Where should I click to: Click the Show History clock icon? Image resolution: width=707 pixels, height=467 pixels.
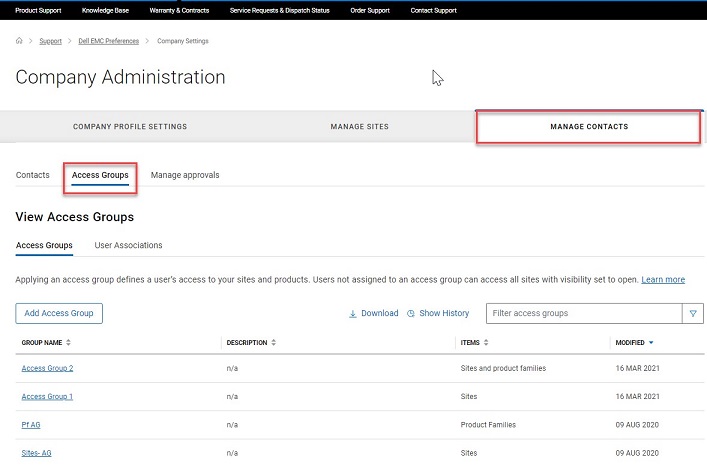(x=411, y=313)
